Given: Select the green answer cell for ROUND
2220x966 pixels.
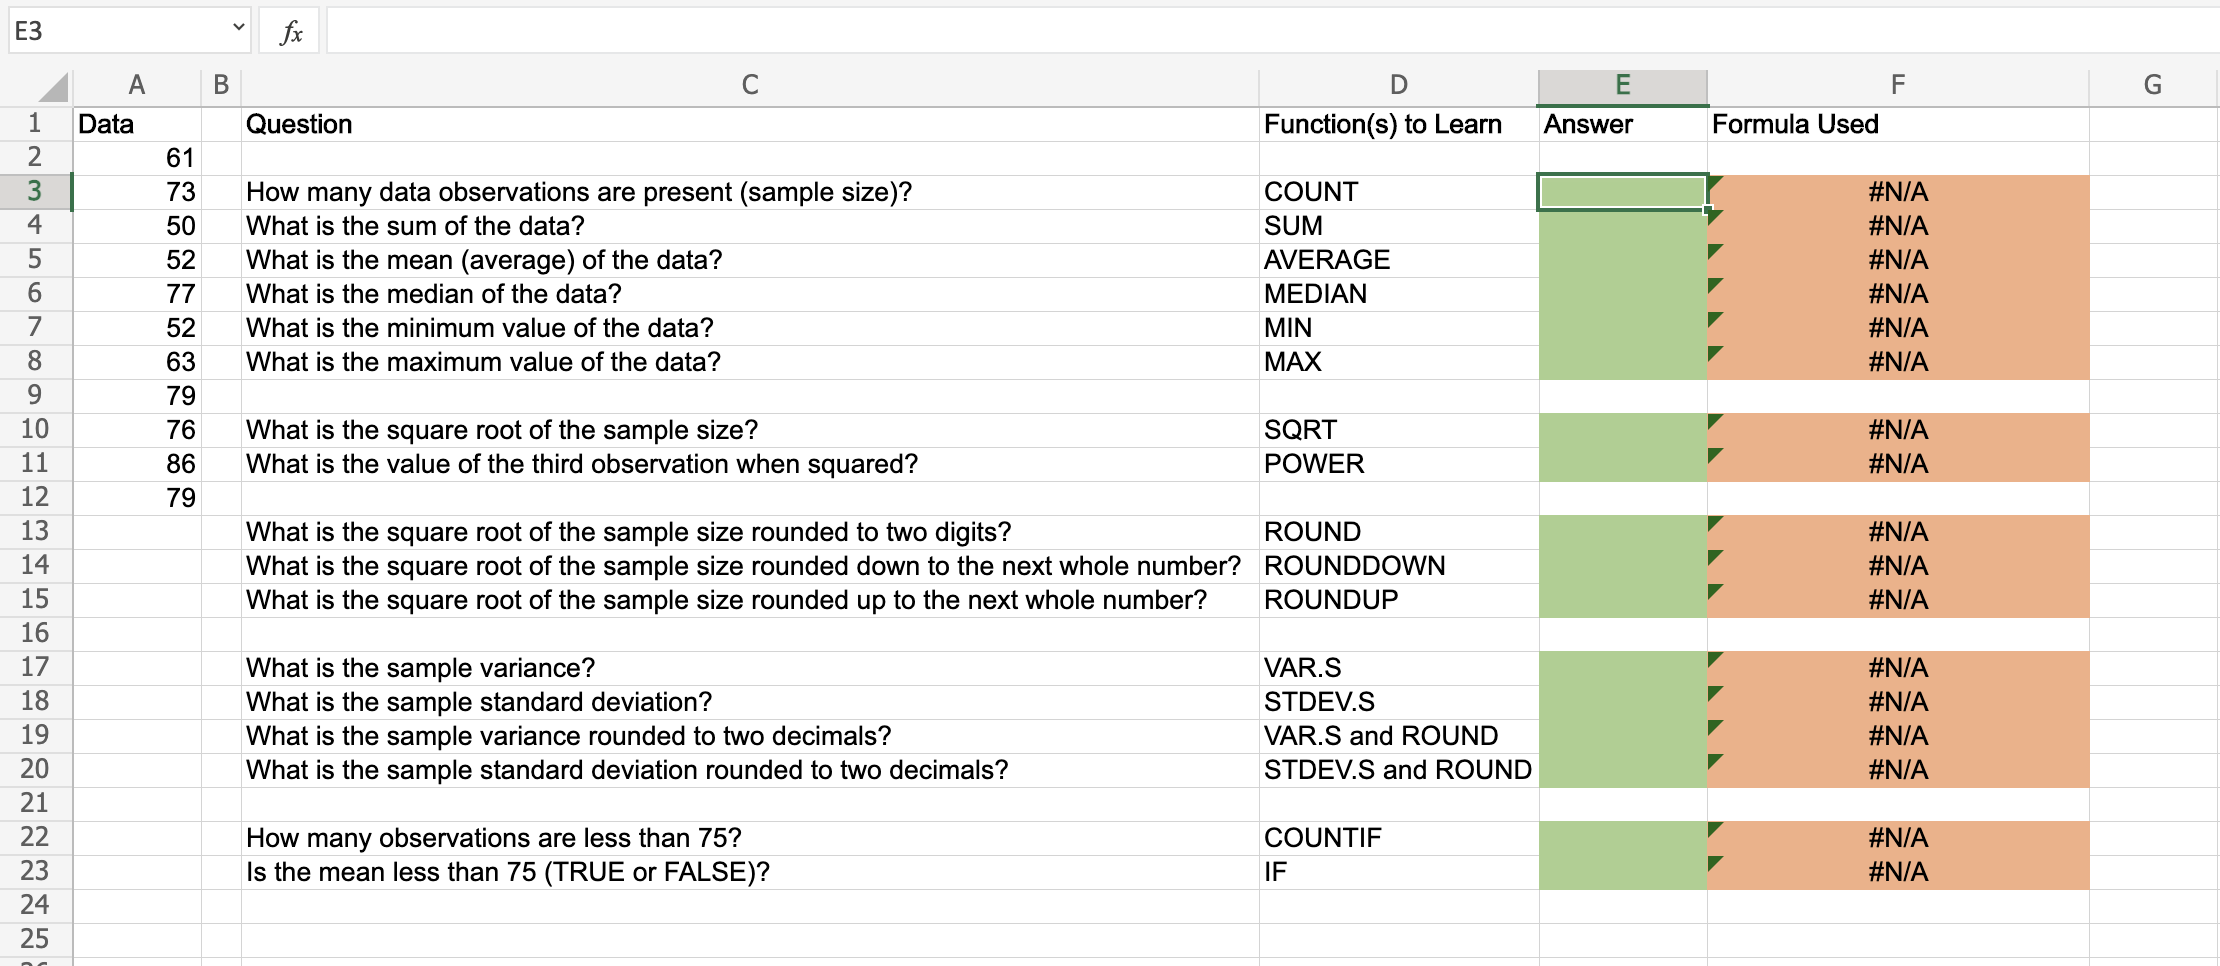Looking at the screenshot, I should pyautogui.click(x=1623, y=532).
